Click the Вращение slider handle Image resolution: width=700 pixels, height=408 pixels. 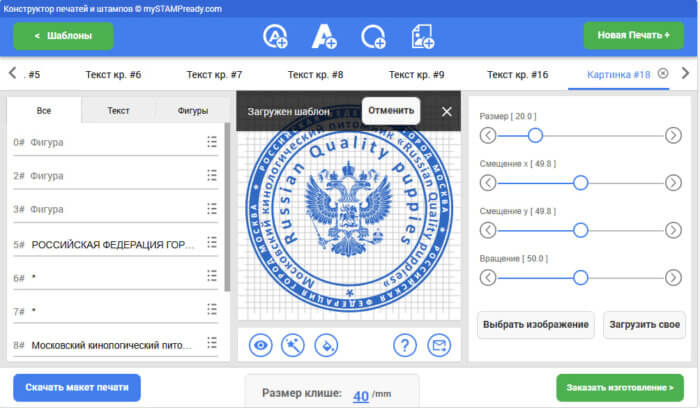click(580, 278)
